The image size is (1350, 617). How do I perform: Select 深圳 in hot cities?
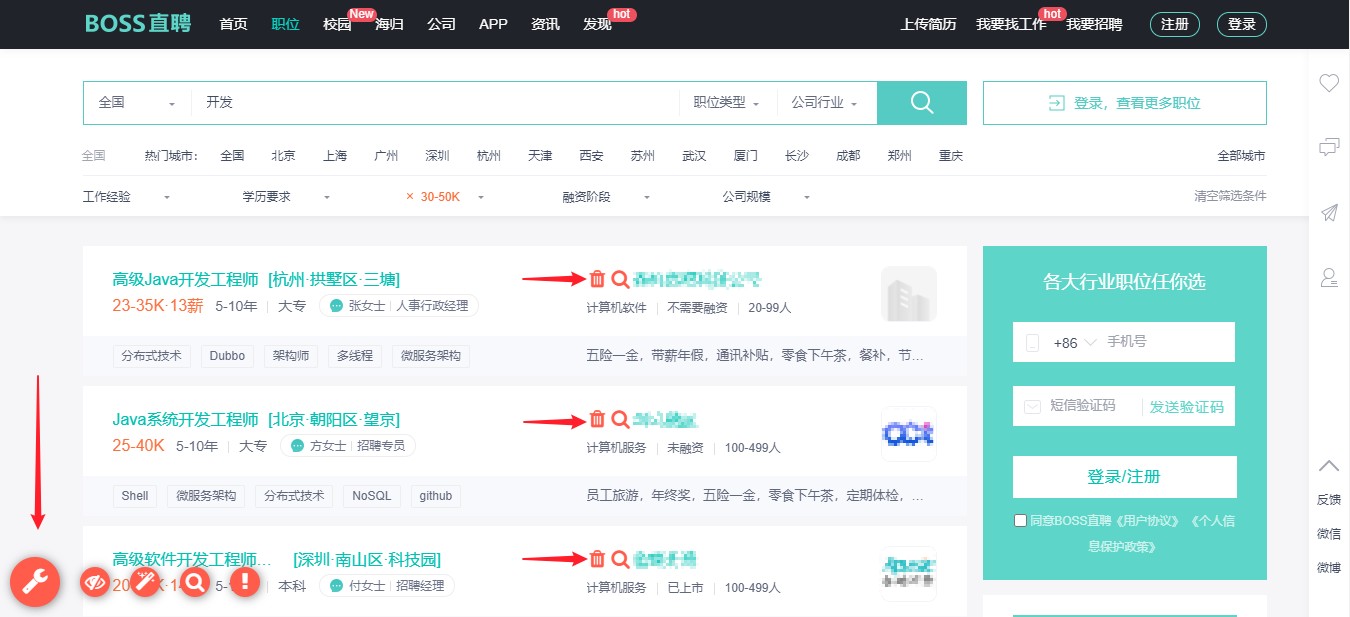coord(437,156)
